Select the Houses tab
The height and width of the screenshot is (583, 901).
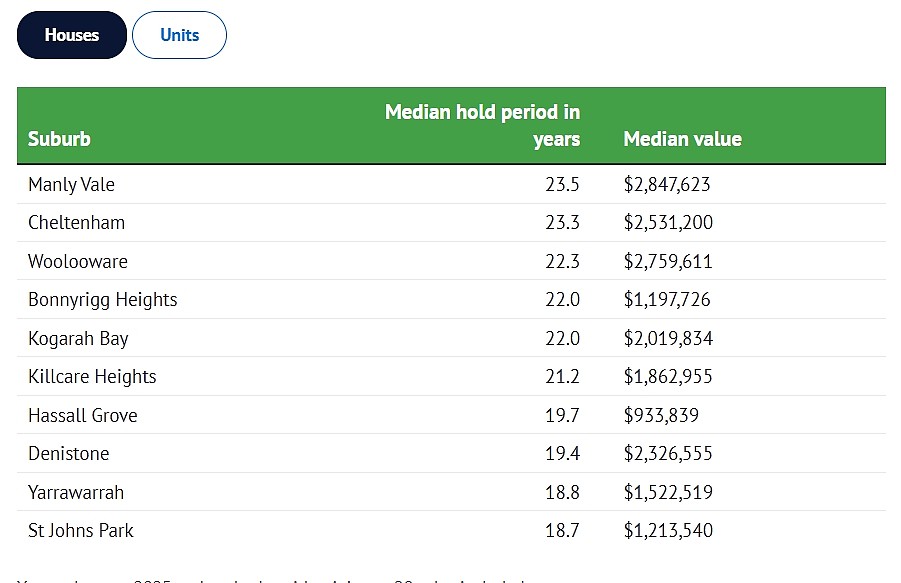point(72,35)
